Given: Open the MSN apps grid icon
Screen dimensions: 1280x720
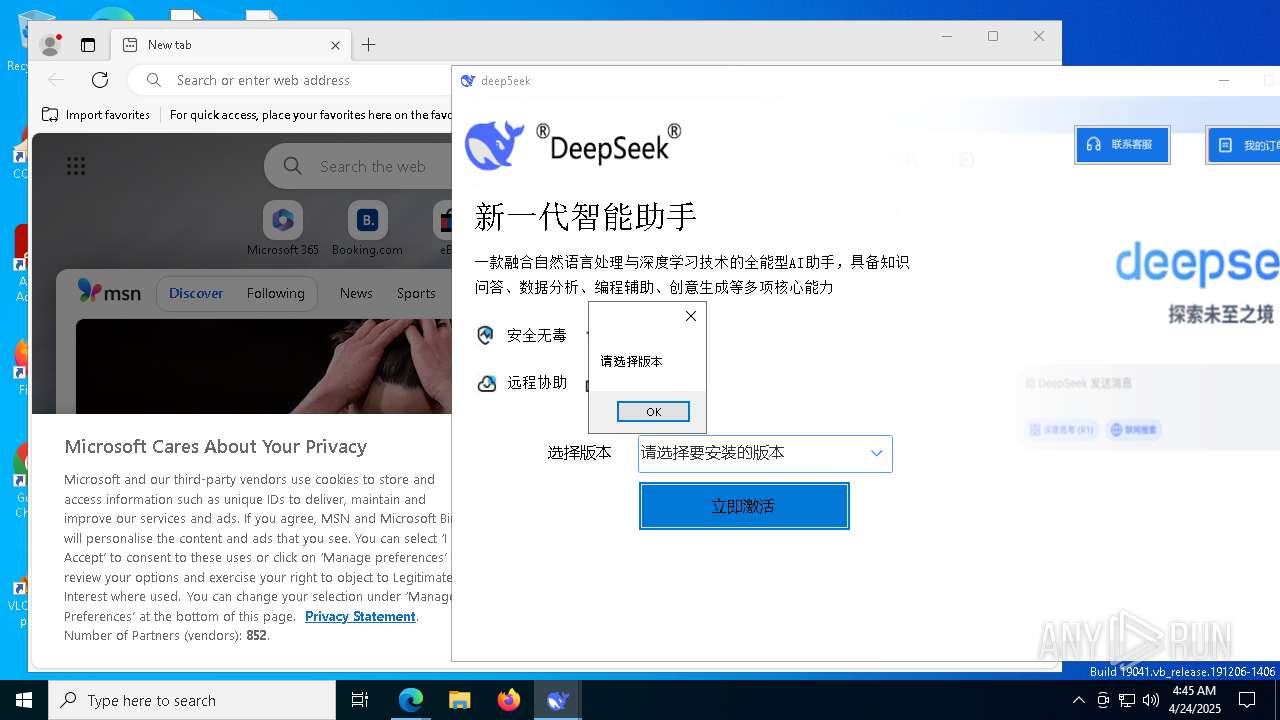Looking at the screenshot, I should click(76, 166).
